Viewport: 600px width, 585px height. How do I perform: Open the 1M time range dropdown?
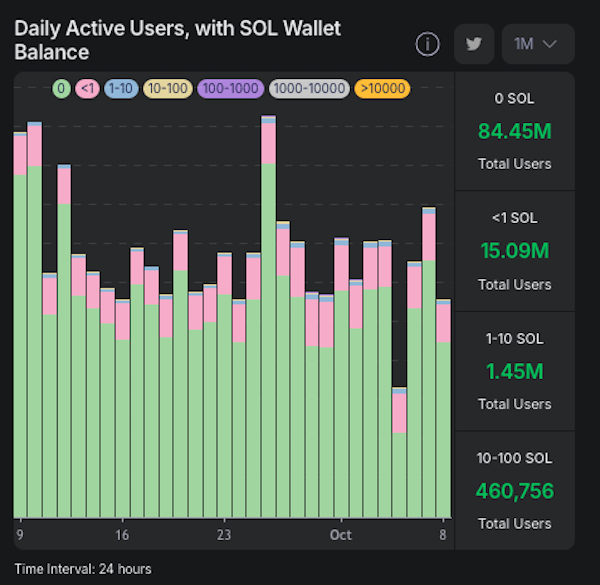click(x=538, y=44)
